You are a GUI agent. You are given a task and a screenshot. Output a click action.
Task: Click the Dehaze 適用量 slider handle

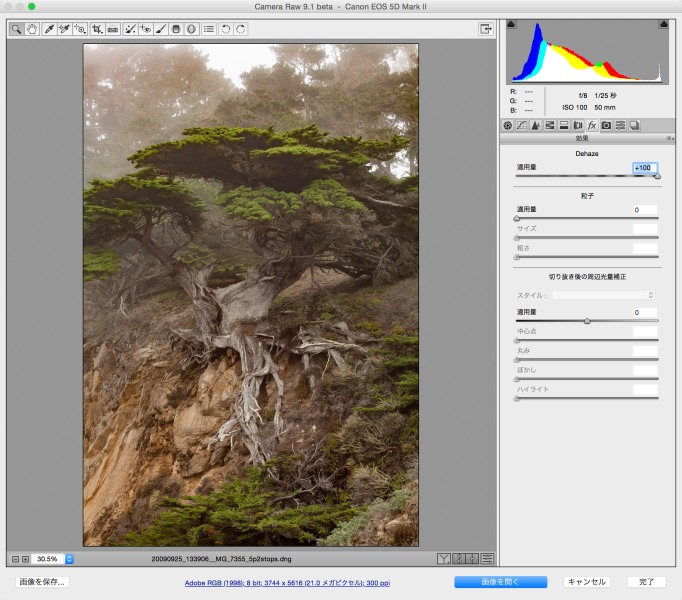[x=657, y=176]
